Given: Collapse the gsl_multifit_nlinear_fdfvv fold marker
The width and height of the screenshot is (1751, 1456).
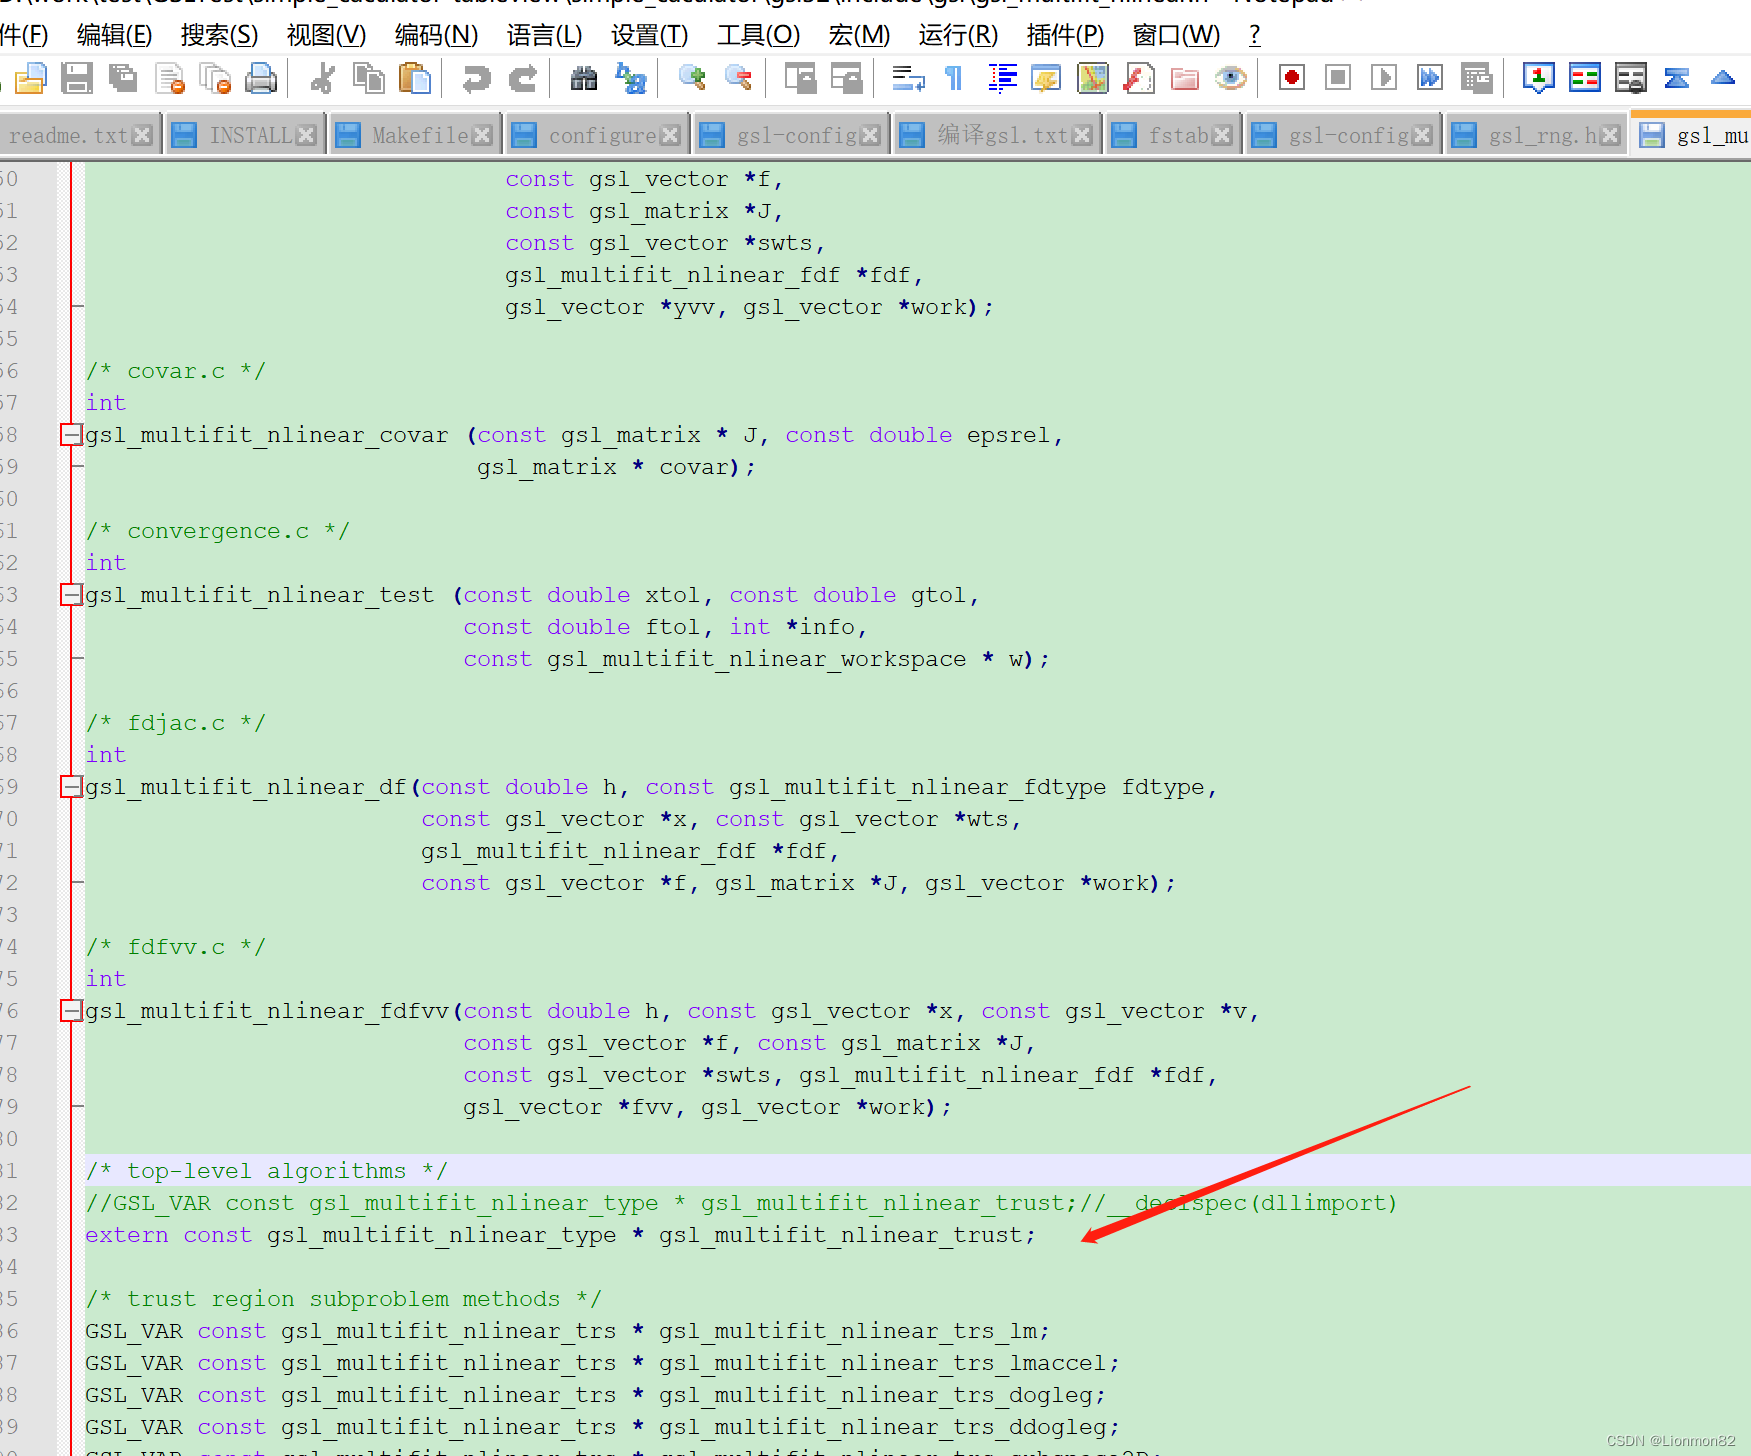Looking at the screenshot, I should point(71,1010).
